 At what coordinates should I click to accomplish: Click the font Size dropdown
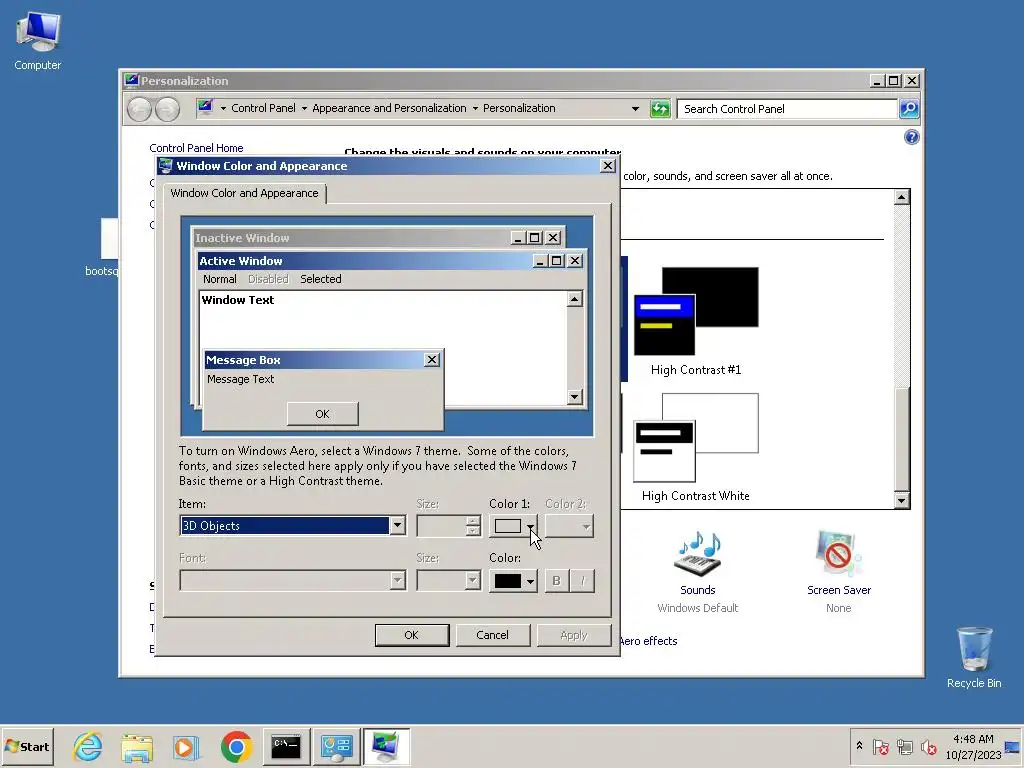pyautogui.click(x=449, y=581)
